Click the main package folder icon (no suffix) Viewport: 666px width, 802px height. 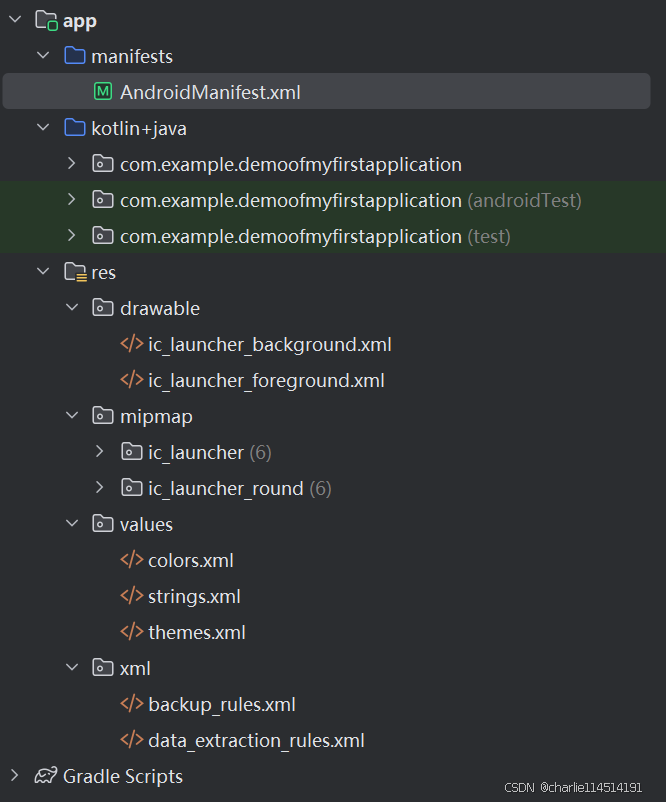click(103, 164)
